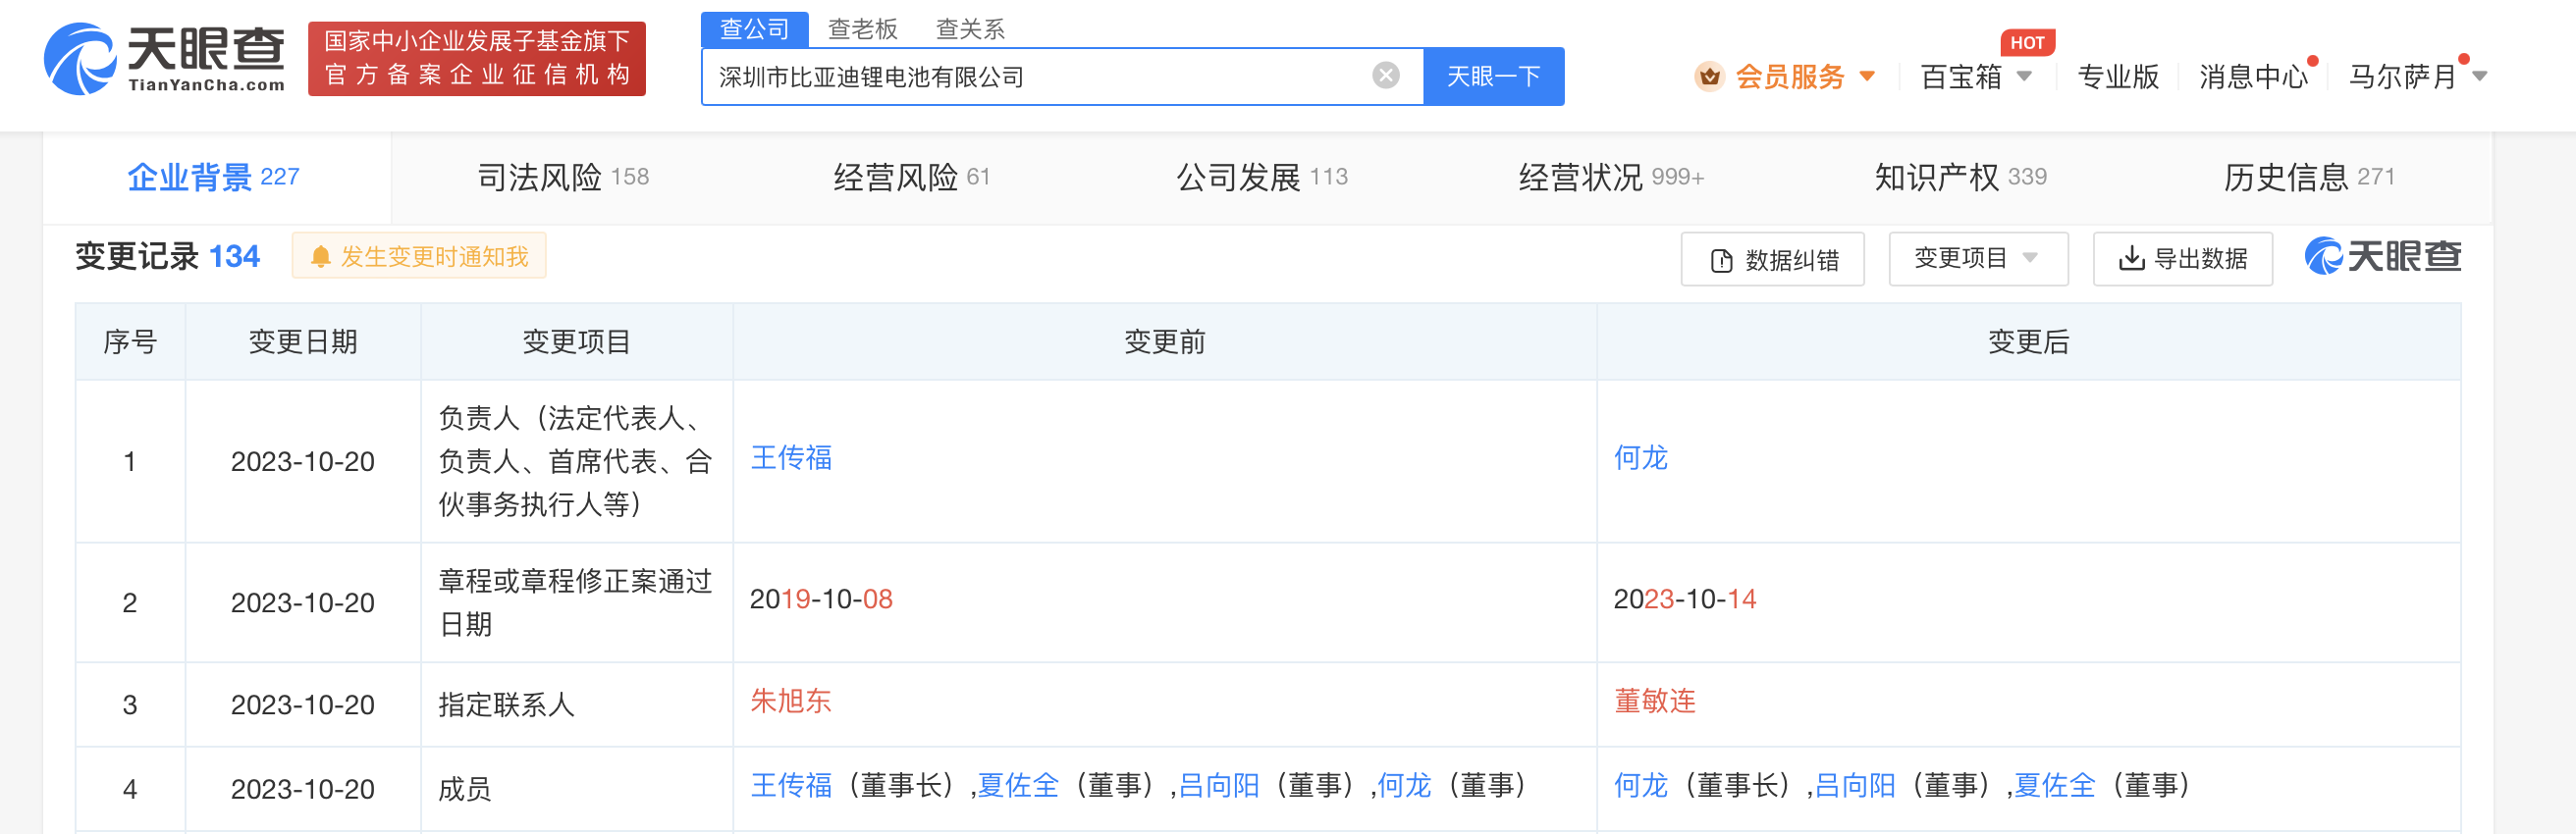The height and width of the screenshot is (834, 2576).
Task: Click the crown icon beside 会员服务
Action: tap(1709, 76)
